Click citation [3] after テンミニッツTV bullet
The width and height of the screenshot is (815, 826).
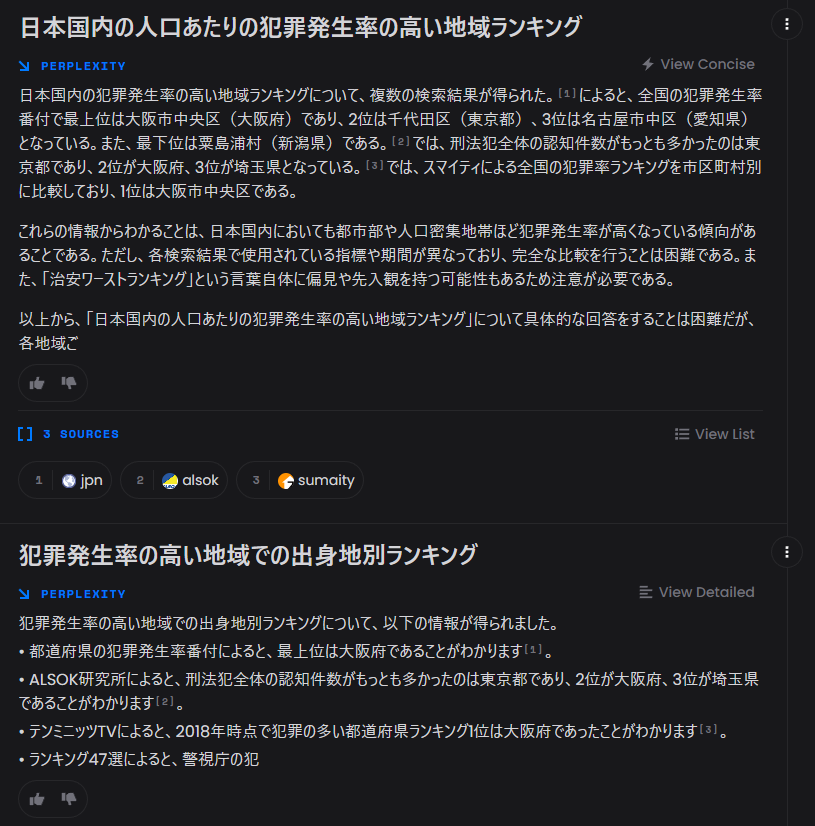tap(707, 728)
